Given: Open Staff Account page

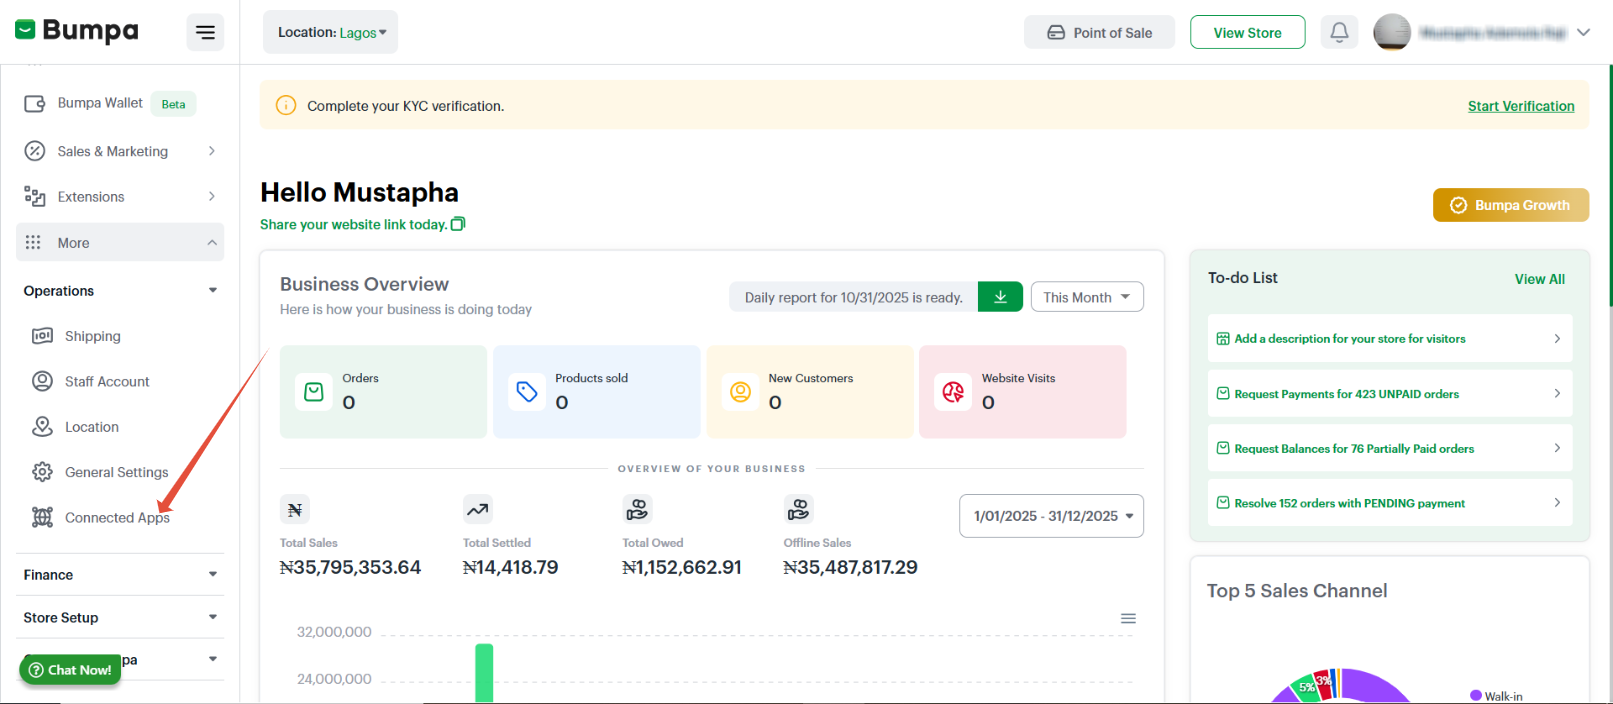Looking at the screenshot, I should tap(107, 381).
